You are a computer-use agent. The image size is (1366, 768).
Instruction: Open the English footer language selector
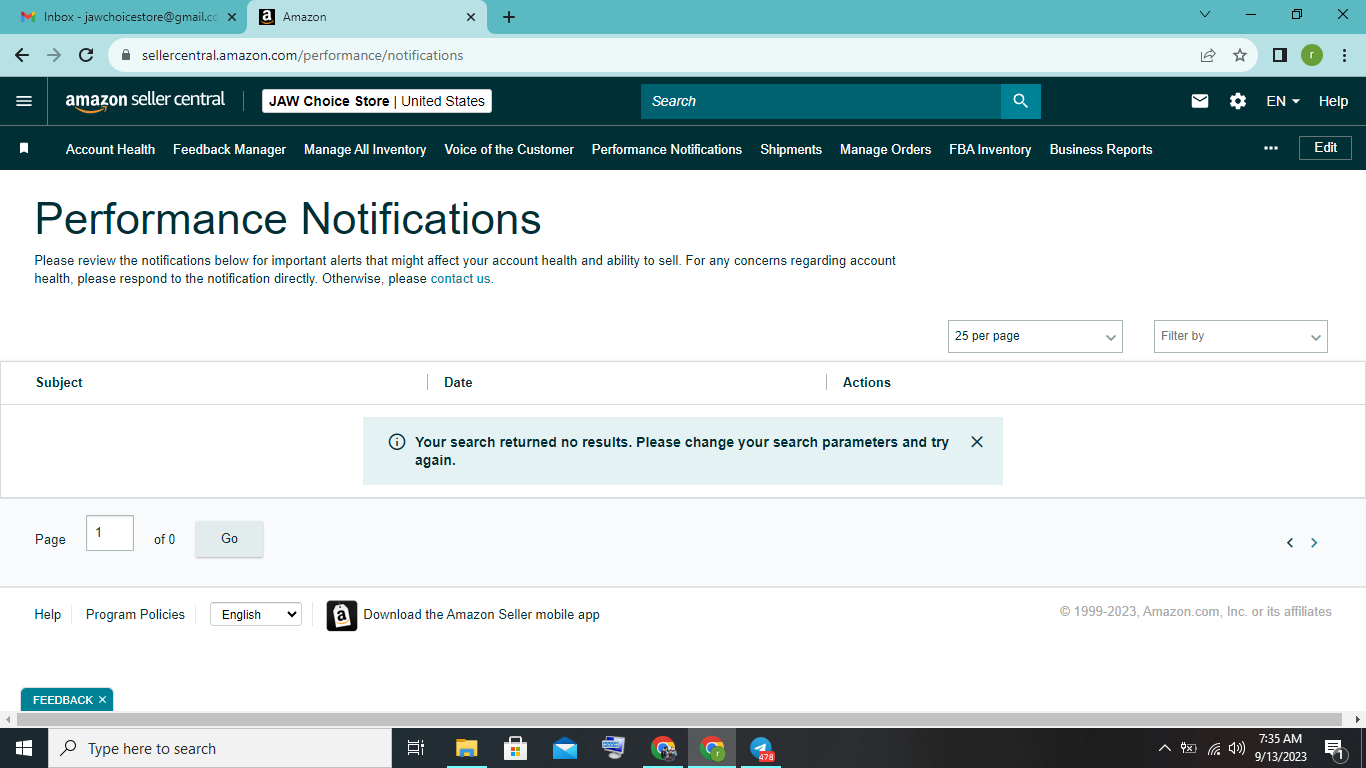256,614
